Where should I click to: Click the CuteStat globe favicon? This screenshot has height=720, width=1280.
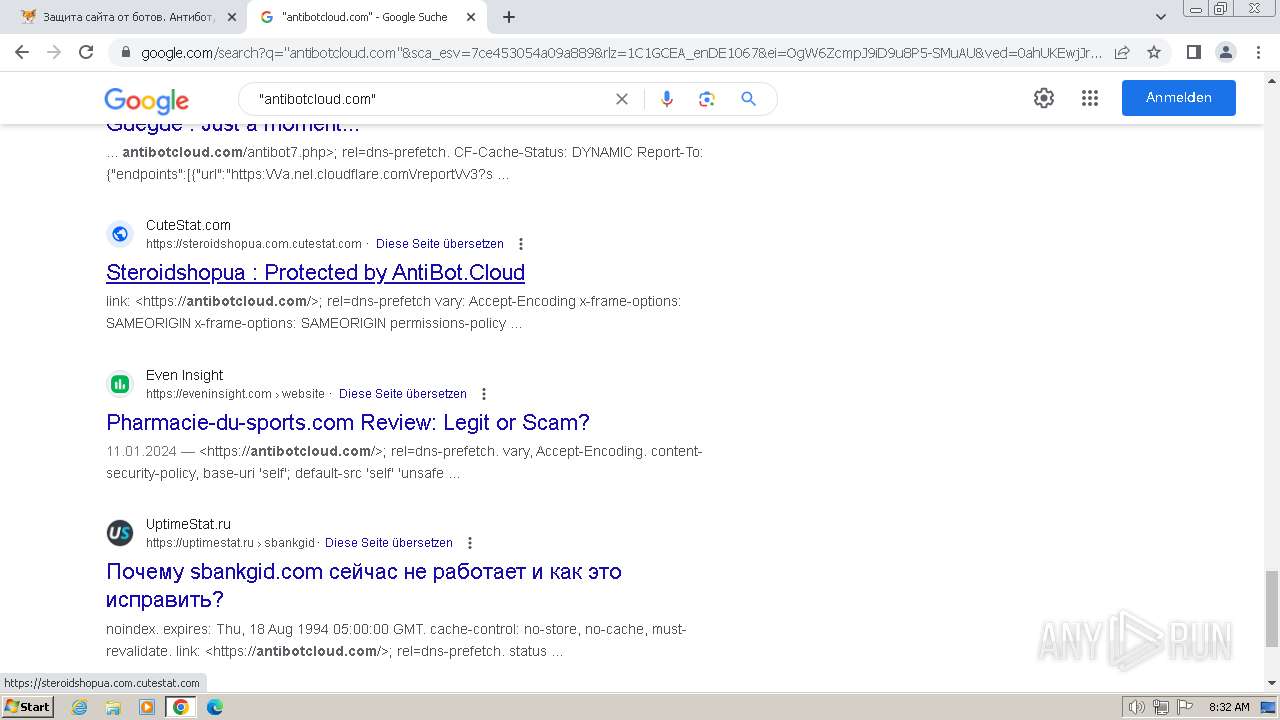click(120, 234)
